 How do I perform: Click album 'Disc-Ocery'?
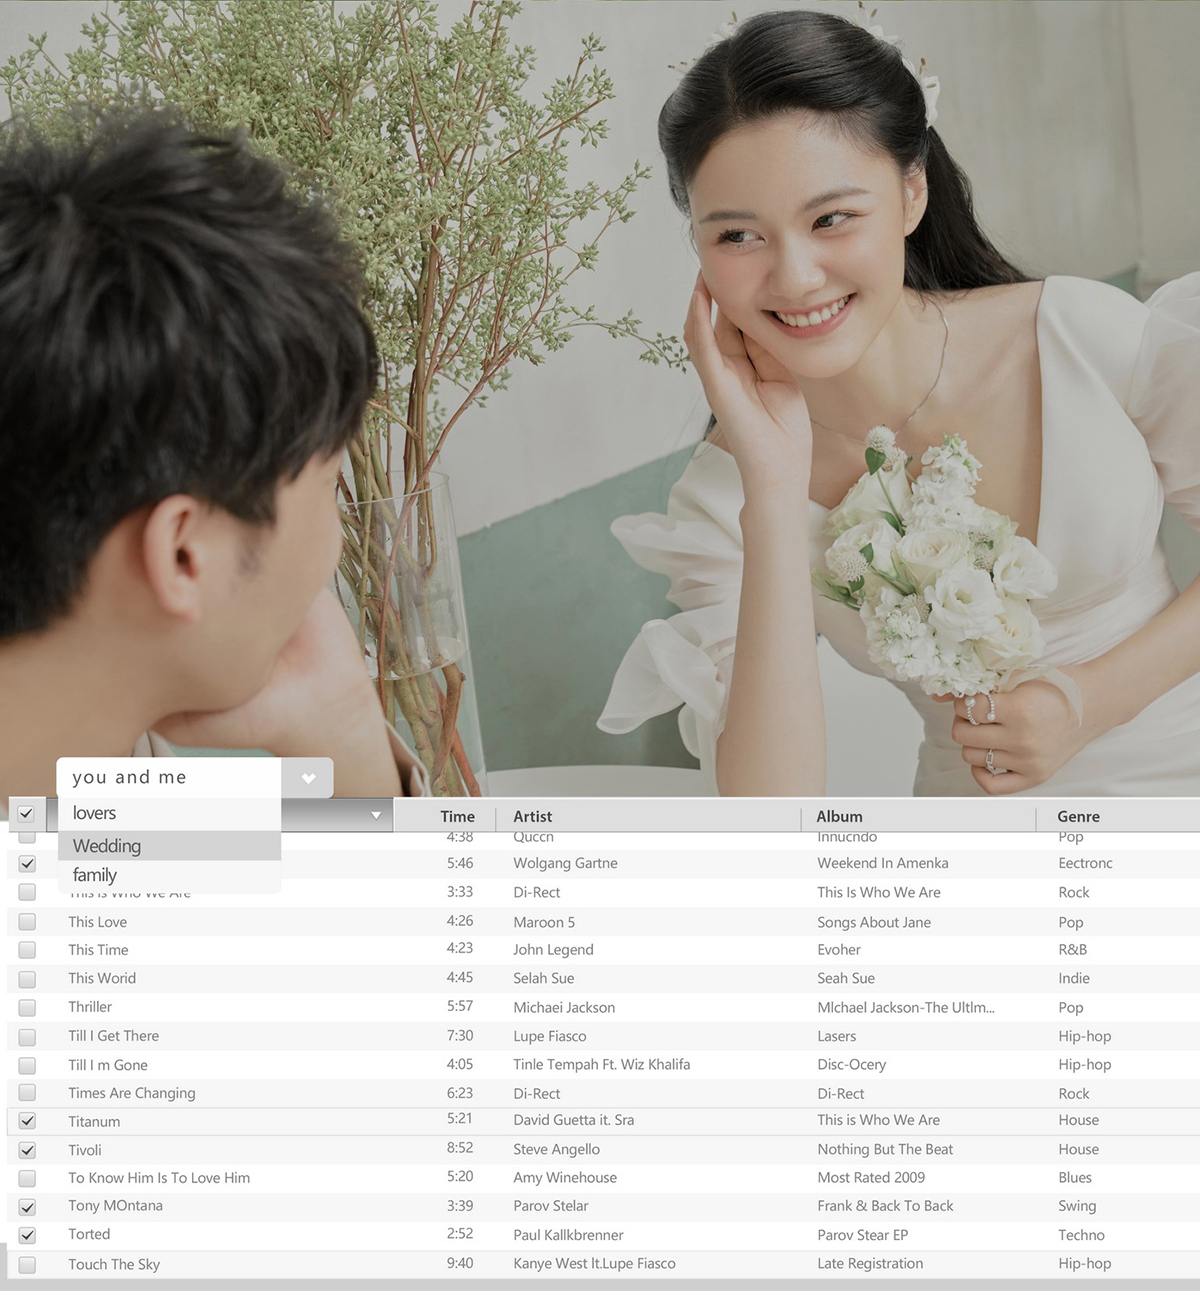click(852, 1065)
